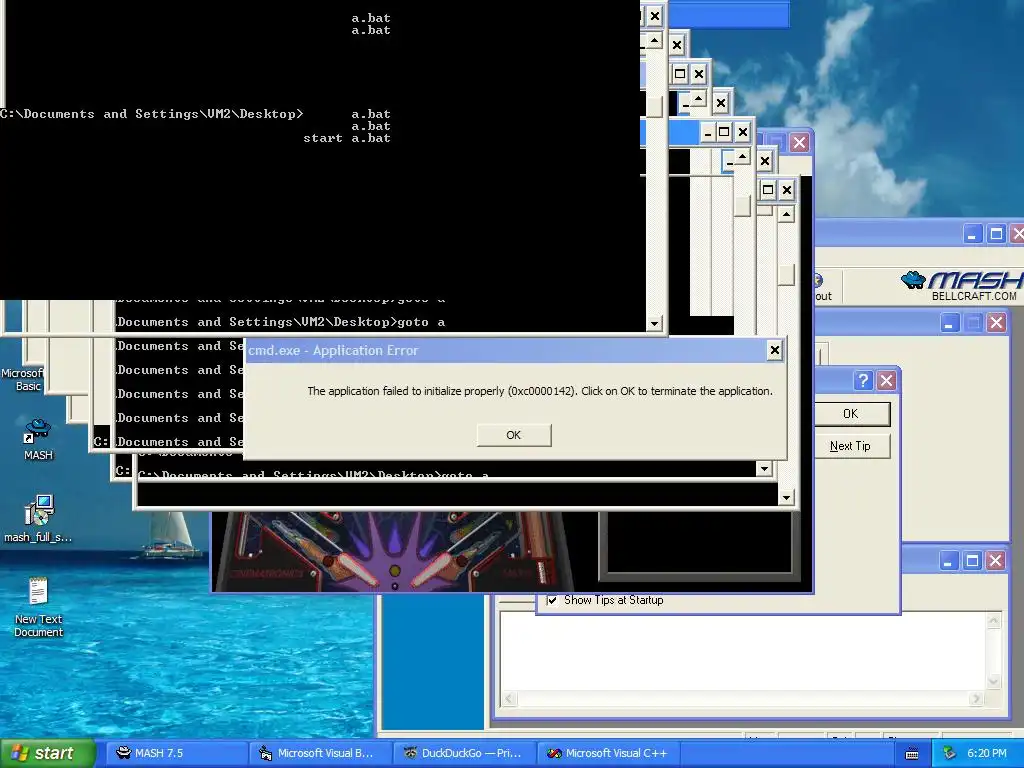Click the scroll-down arrow at the rightmost cmd window's bottom
1024x768 pixels.
[x=786, y=498]
